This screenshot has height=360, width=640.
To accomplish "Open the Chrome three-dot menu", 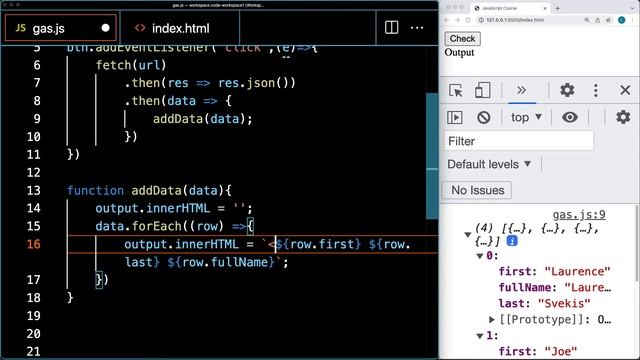I will (634, 20).
